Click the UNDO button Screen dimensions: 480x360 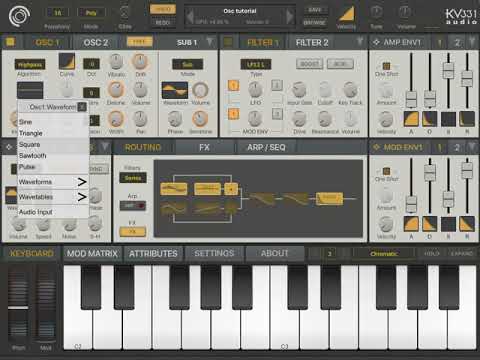pos(163,9)
